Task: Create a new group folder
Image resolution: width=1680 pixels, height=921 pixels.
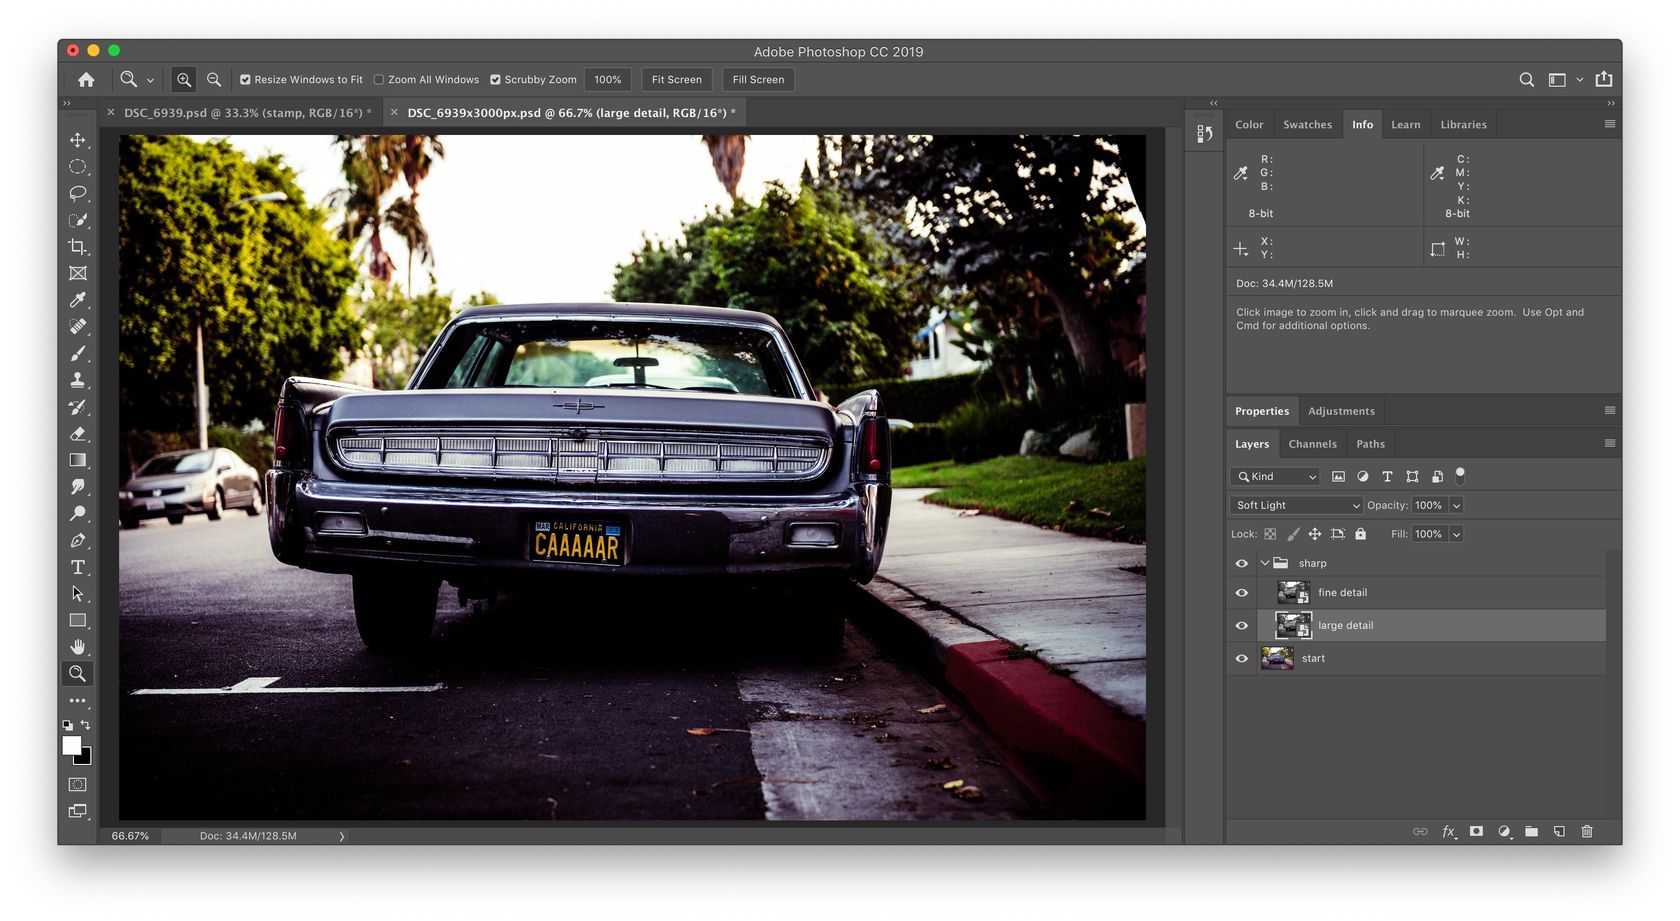Action: coord(1531,832)
